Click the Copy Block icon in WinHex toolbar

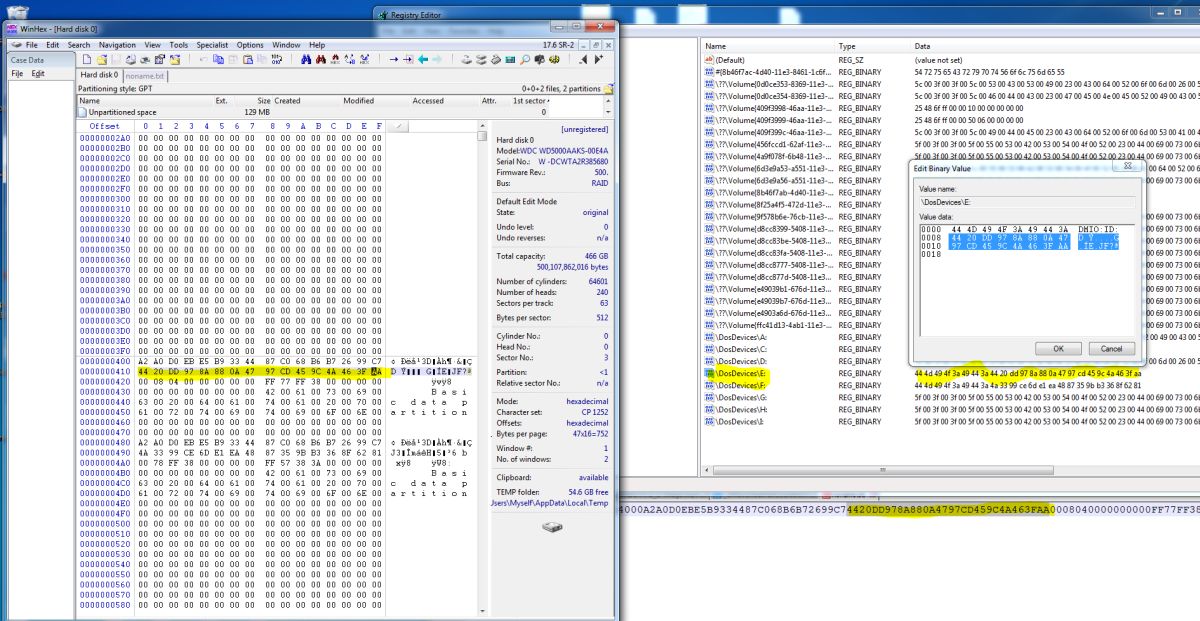click(218, 60)
